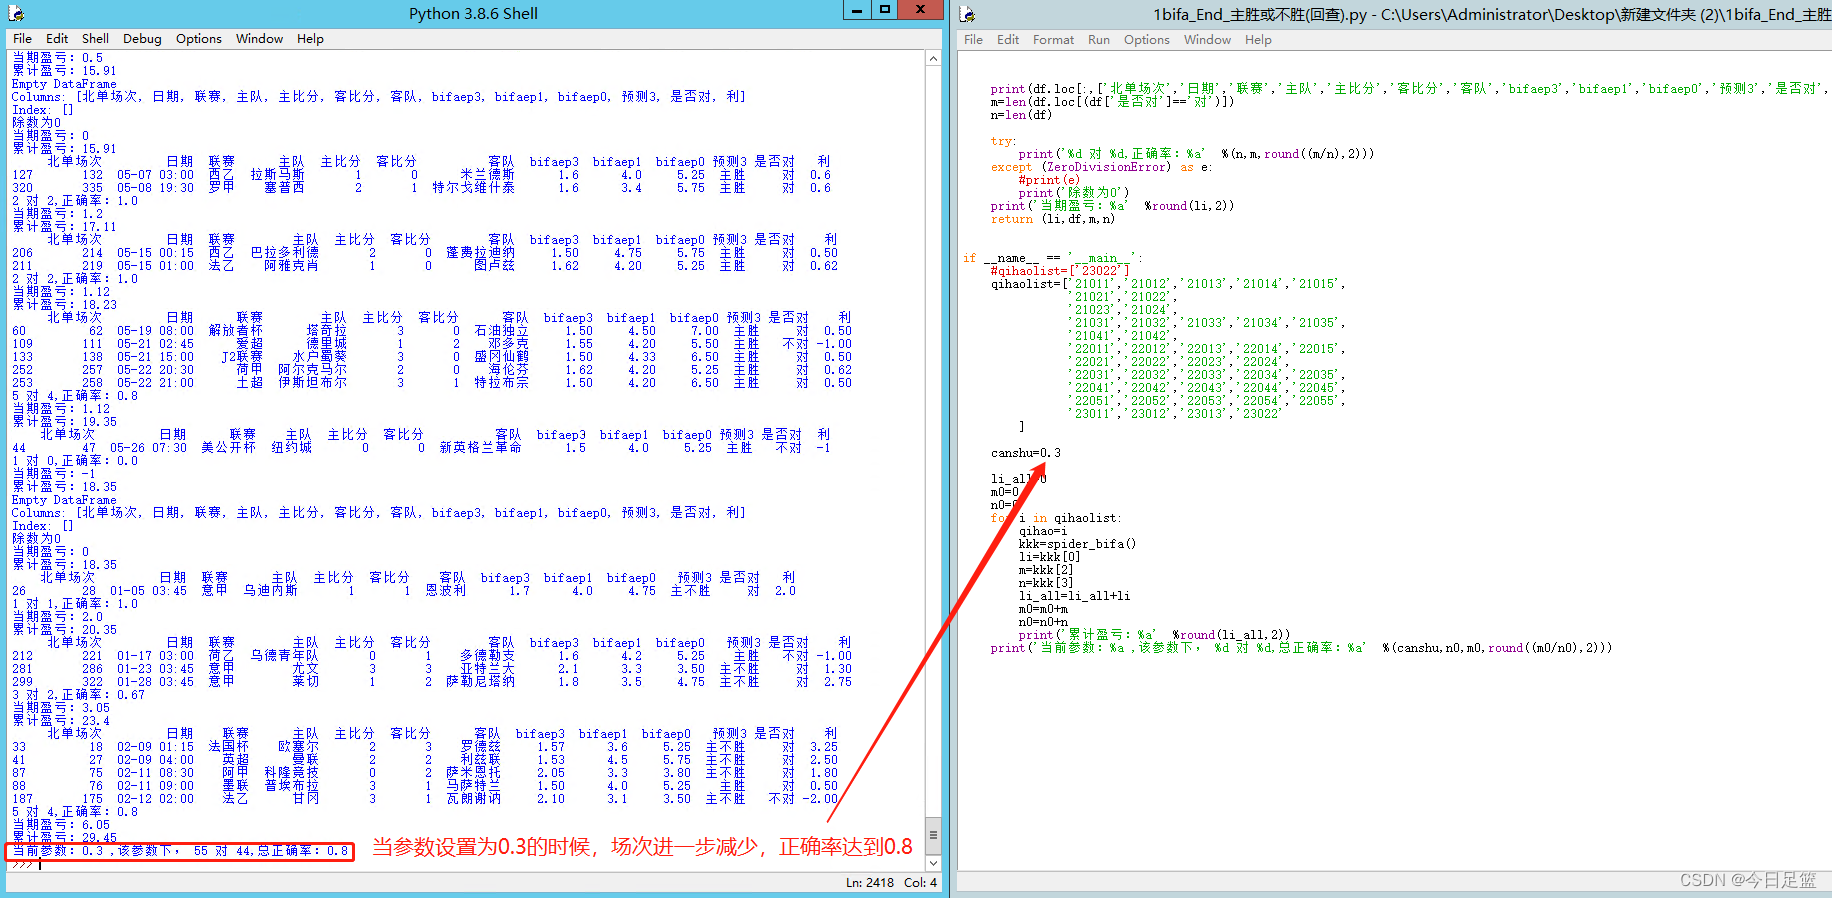1832x898 pixels.
Task: Click the final shell output line '当前参数: 0.3'
Action: (x=180, y=851)
